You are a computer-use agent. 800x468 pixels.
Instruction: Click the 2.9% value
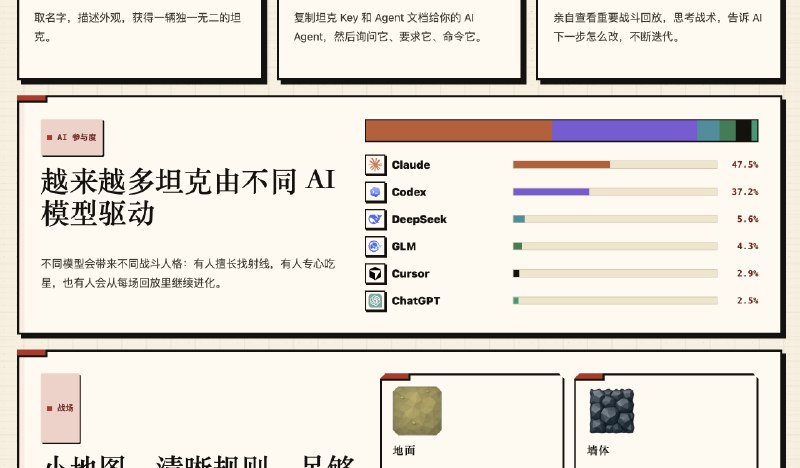(747, 274)
